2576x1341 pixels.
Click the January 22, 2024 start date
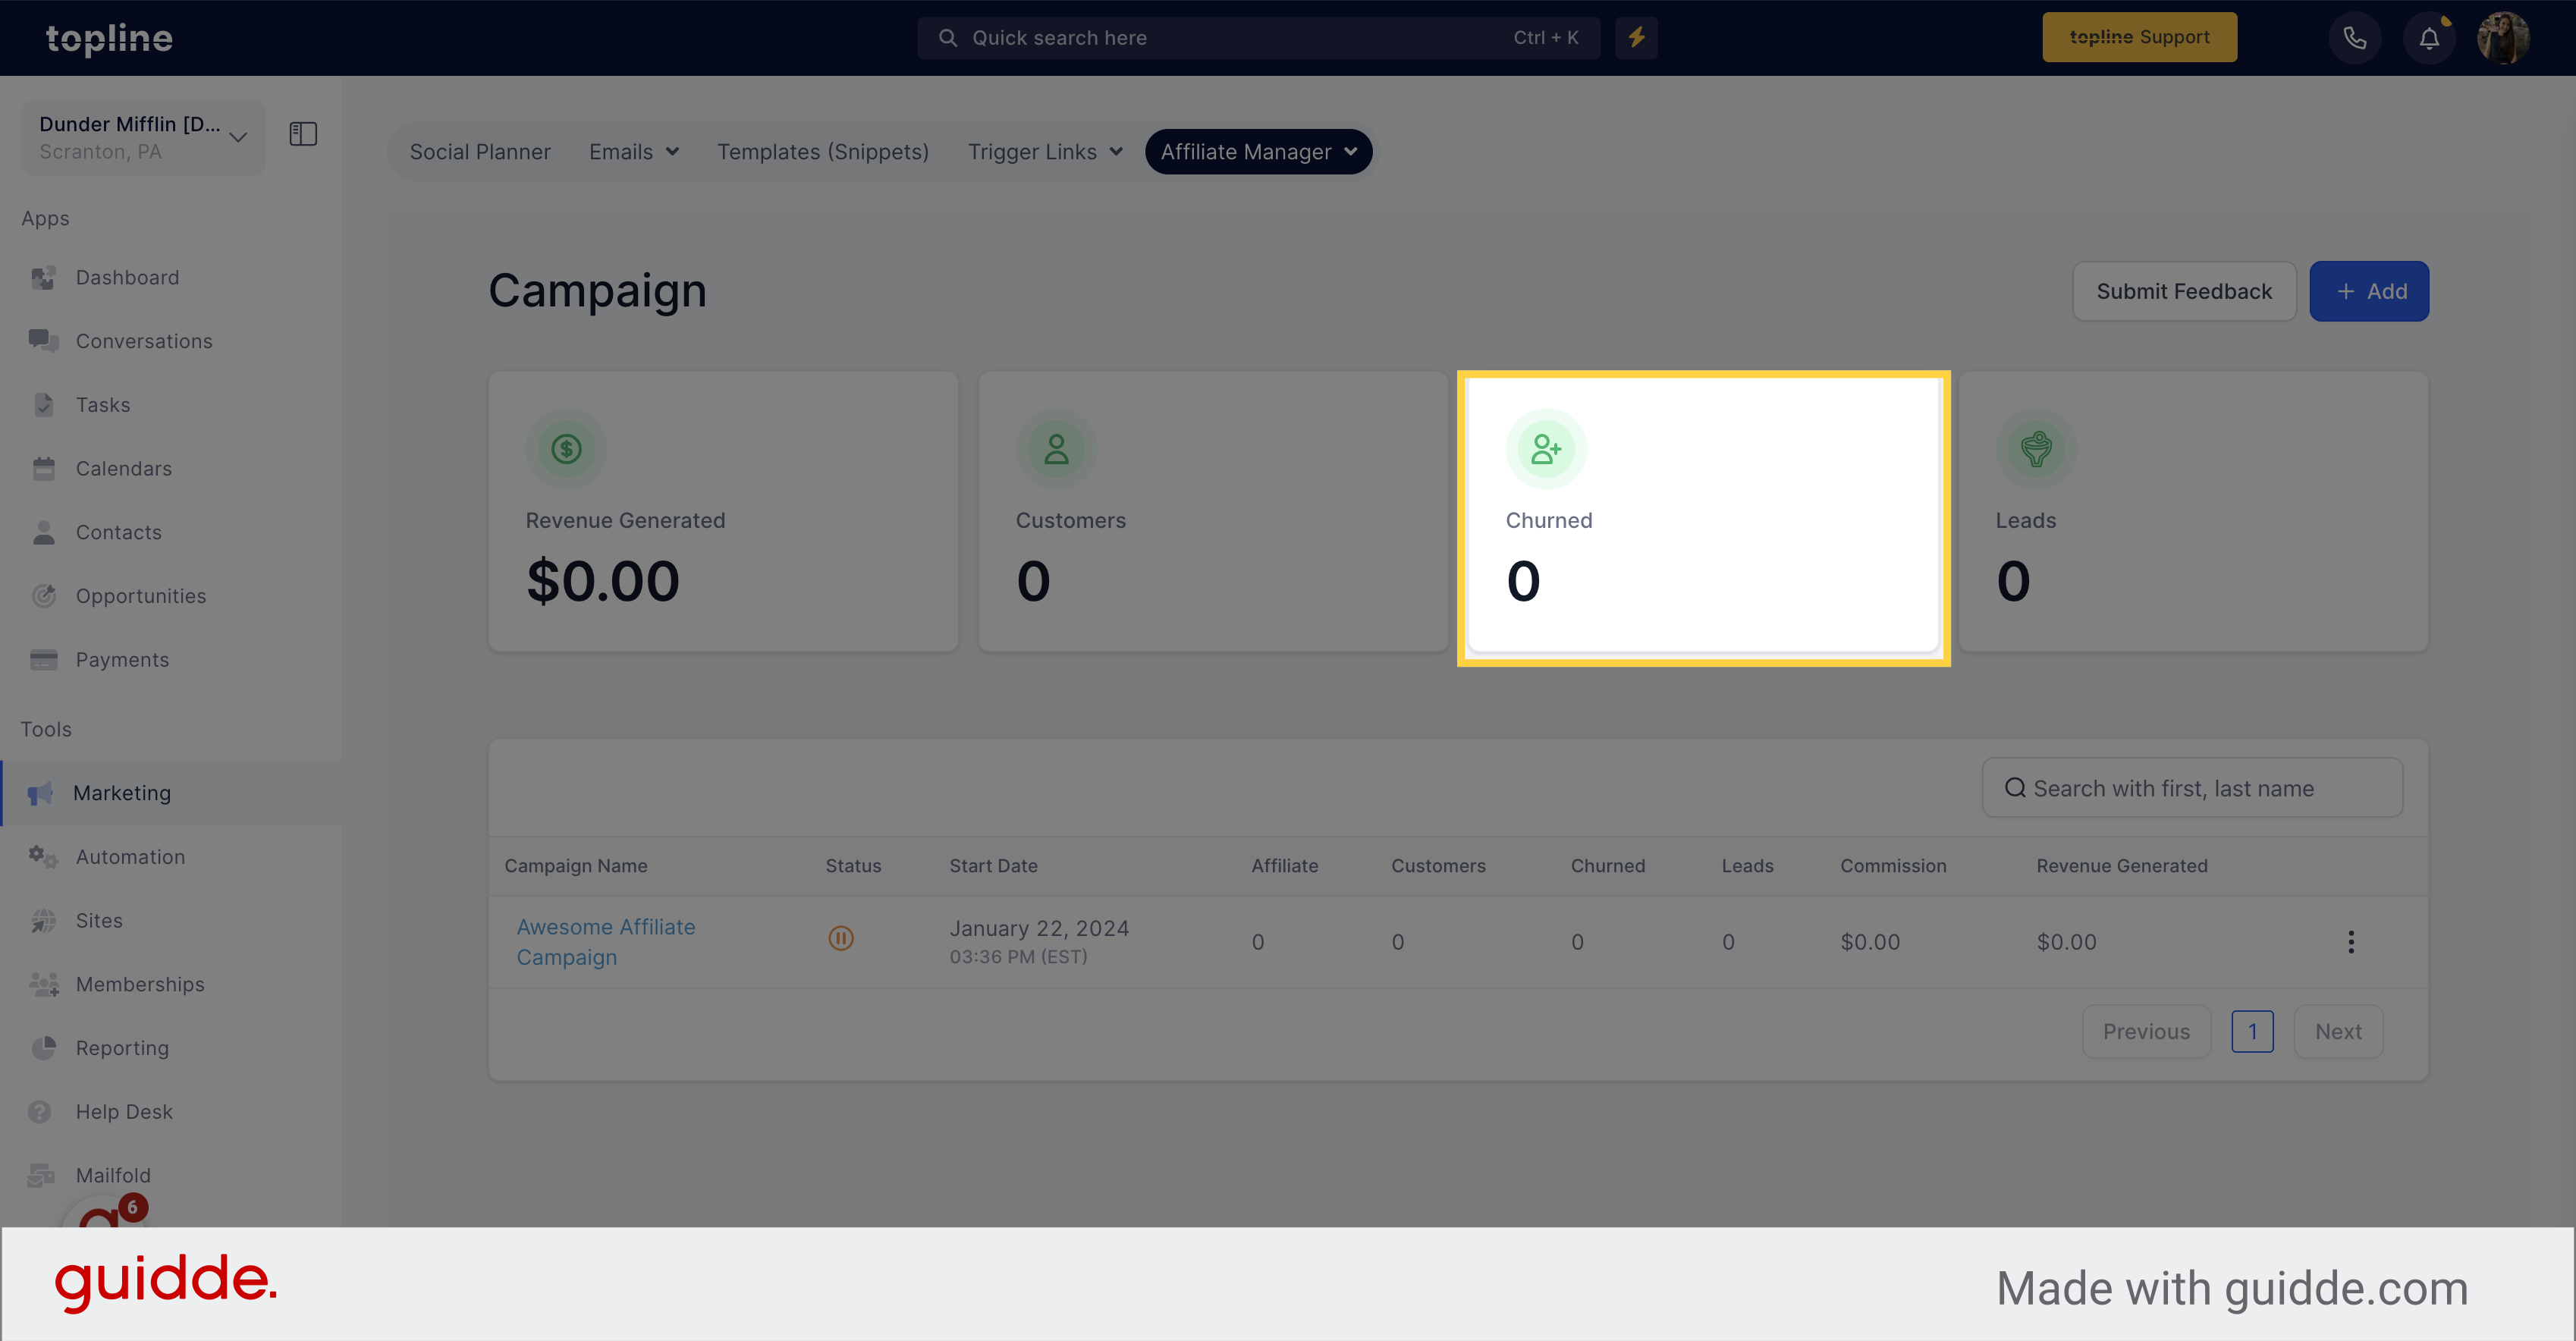pos(1039,928)
